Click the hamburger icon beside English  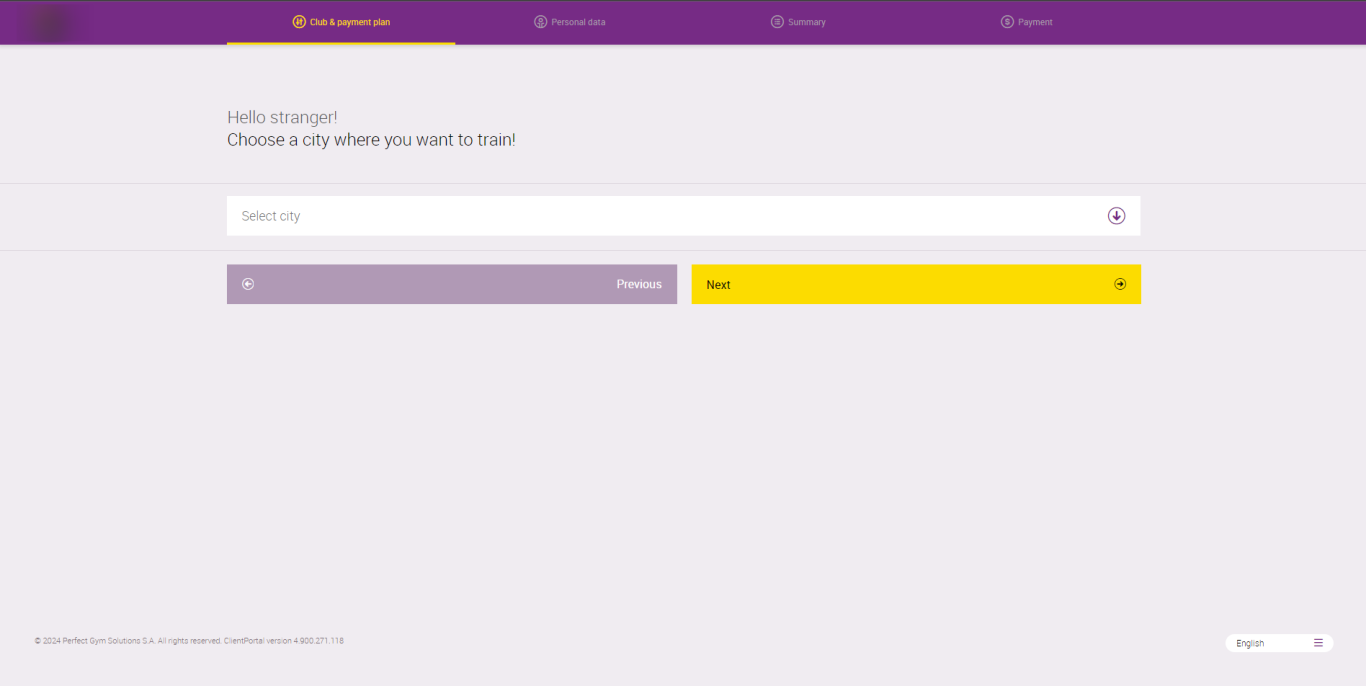(x=1318, y=643)
